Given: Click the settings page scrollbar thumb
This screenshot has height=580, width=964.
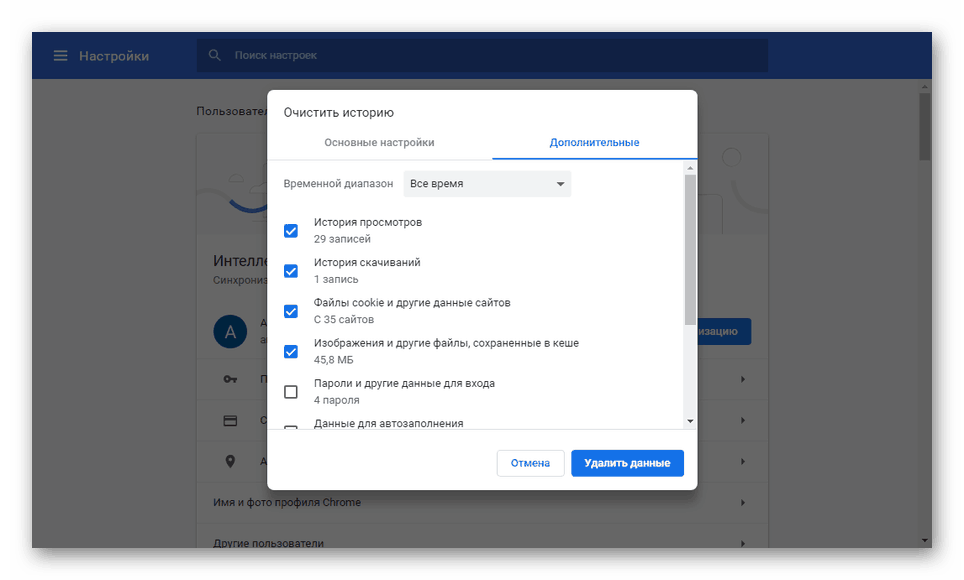Looking at the screenshot, I should pos(925,126).
